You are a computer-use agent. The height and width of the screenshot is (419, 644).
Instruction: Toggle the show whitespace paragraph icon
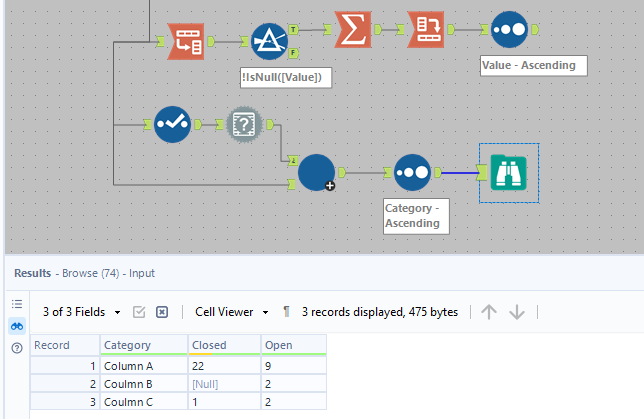pyautogui.click(x=286, y=312)
